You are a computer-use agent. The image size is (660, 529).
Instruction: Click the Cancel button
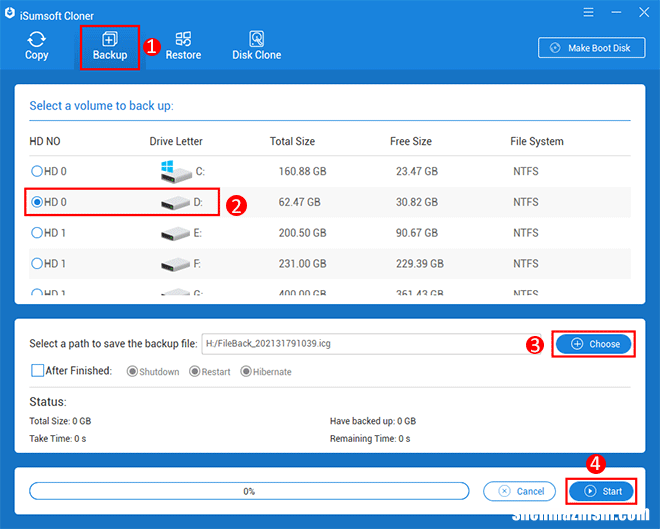[x=519, y=491]
